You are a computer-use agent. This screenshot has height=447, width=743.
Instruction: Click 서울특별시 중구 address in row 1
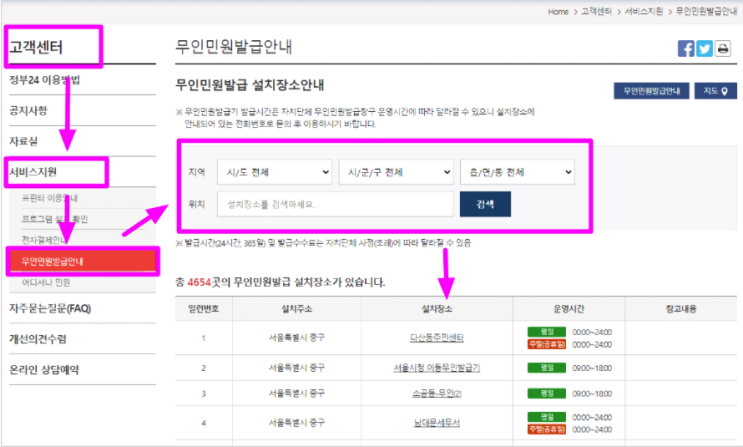coord(297,338)
